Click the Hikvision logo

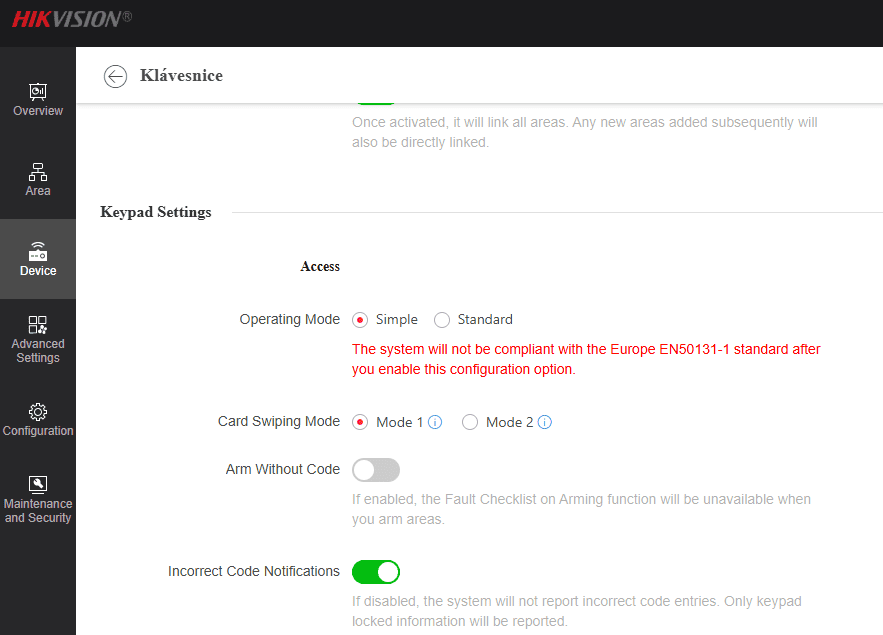[72, 19]
